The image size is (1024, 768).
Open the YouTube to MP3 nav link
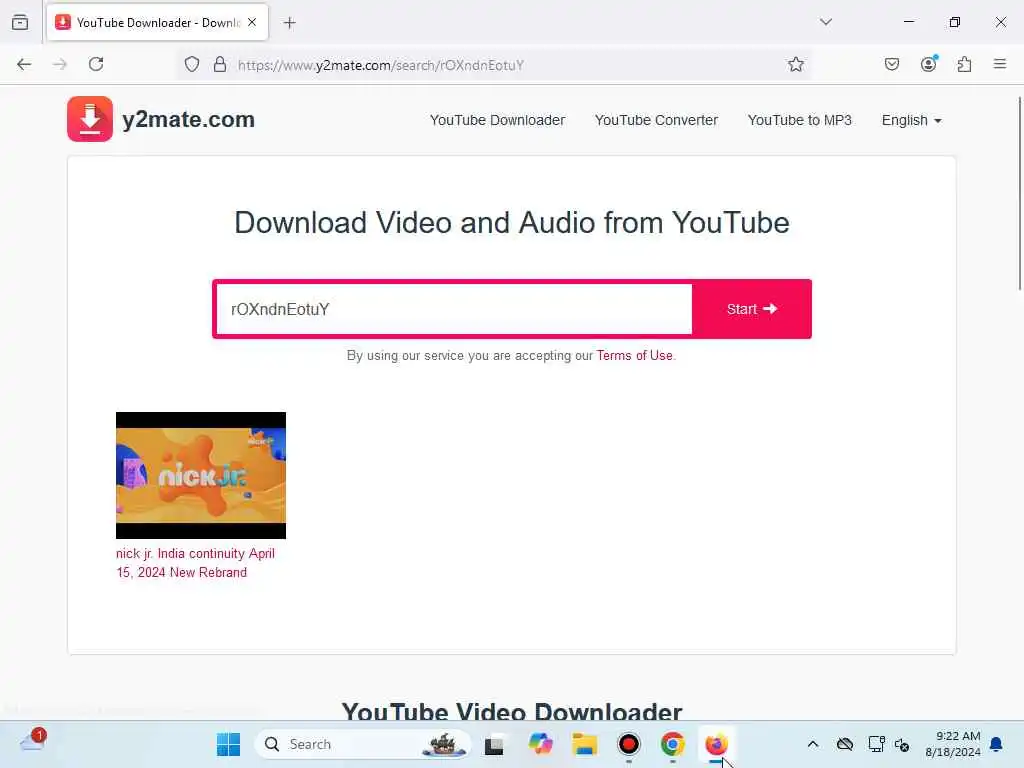point(799,120)
